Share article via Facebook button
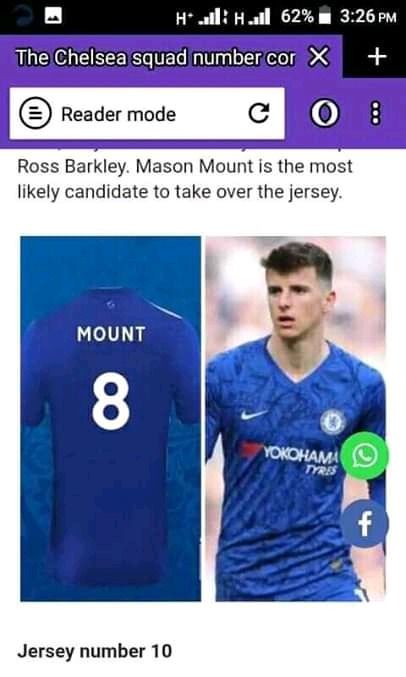This screenshot has height=677, width=406. point(365,524)
